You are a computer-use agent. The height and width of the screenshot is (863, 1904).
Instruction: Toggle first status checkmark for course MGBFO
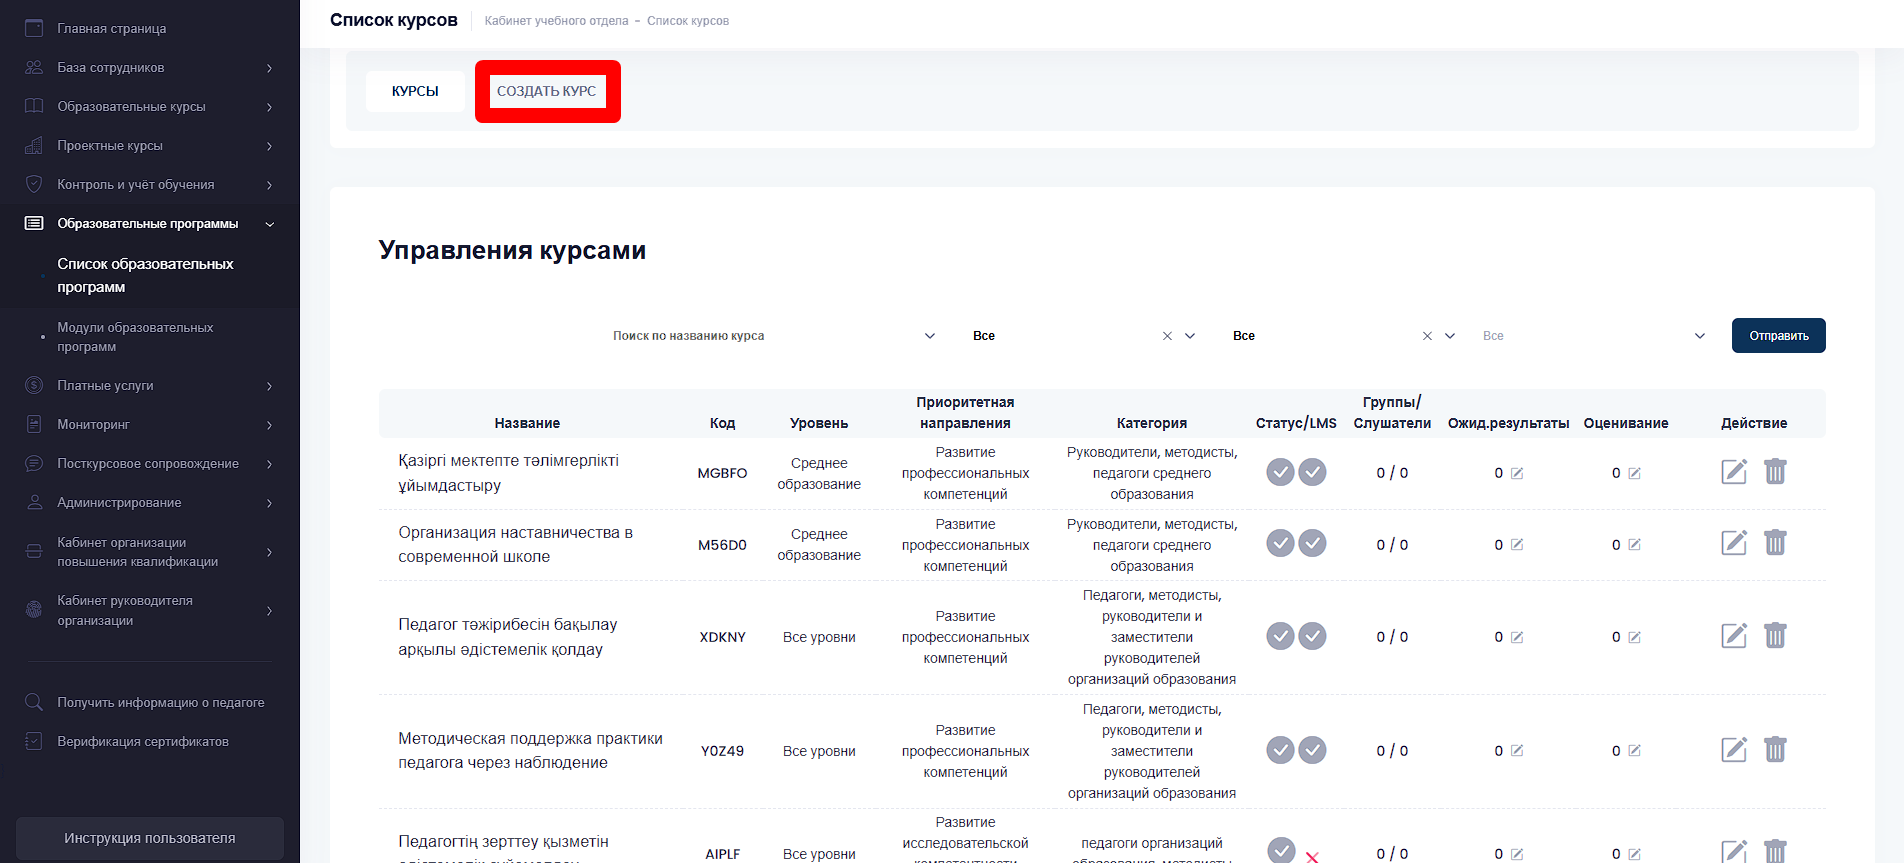[x=1280, y=472]
